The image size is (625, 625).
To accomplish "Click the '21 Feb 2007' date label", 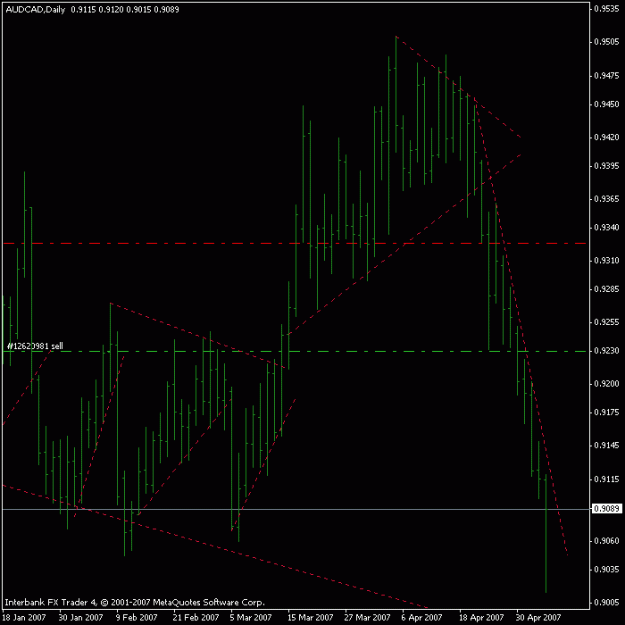I will 196,617.
